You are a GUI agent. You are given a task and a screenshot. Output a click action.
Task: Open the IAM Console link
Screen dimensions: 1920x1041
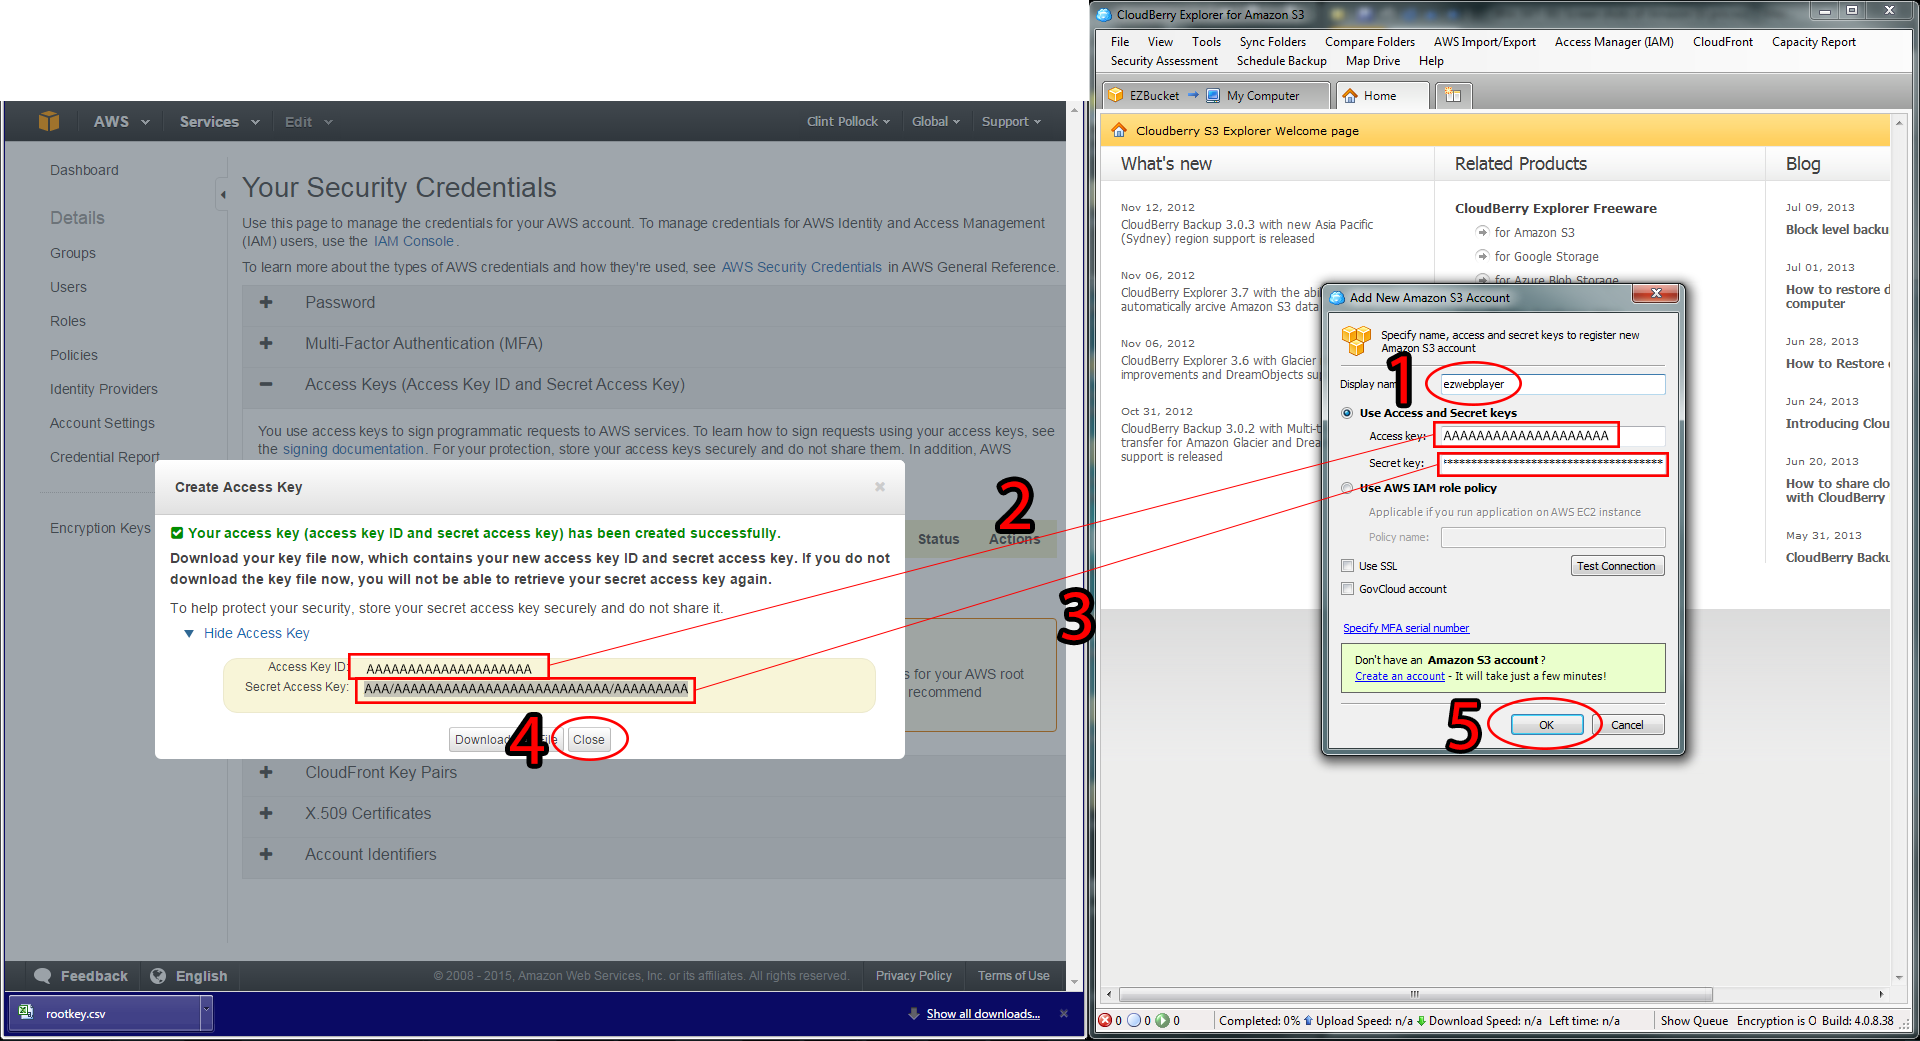[x=414, y=241]
